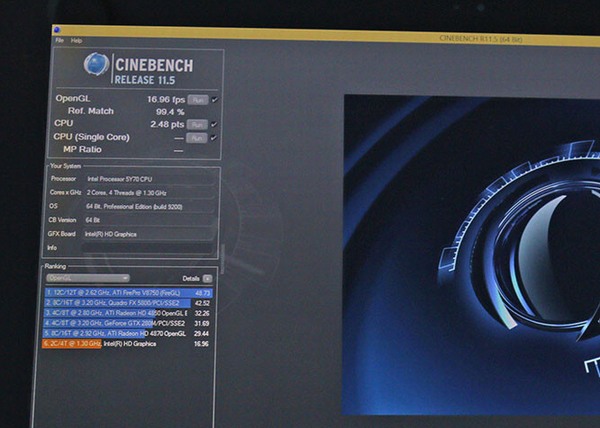
Task: Select the Quadro FX 5800 ranking entry
Action: tap(128, 303)
